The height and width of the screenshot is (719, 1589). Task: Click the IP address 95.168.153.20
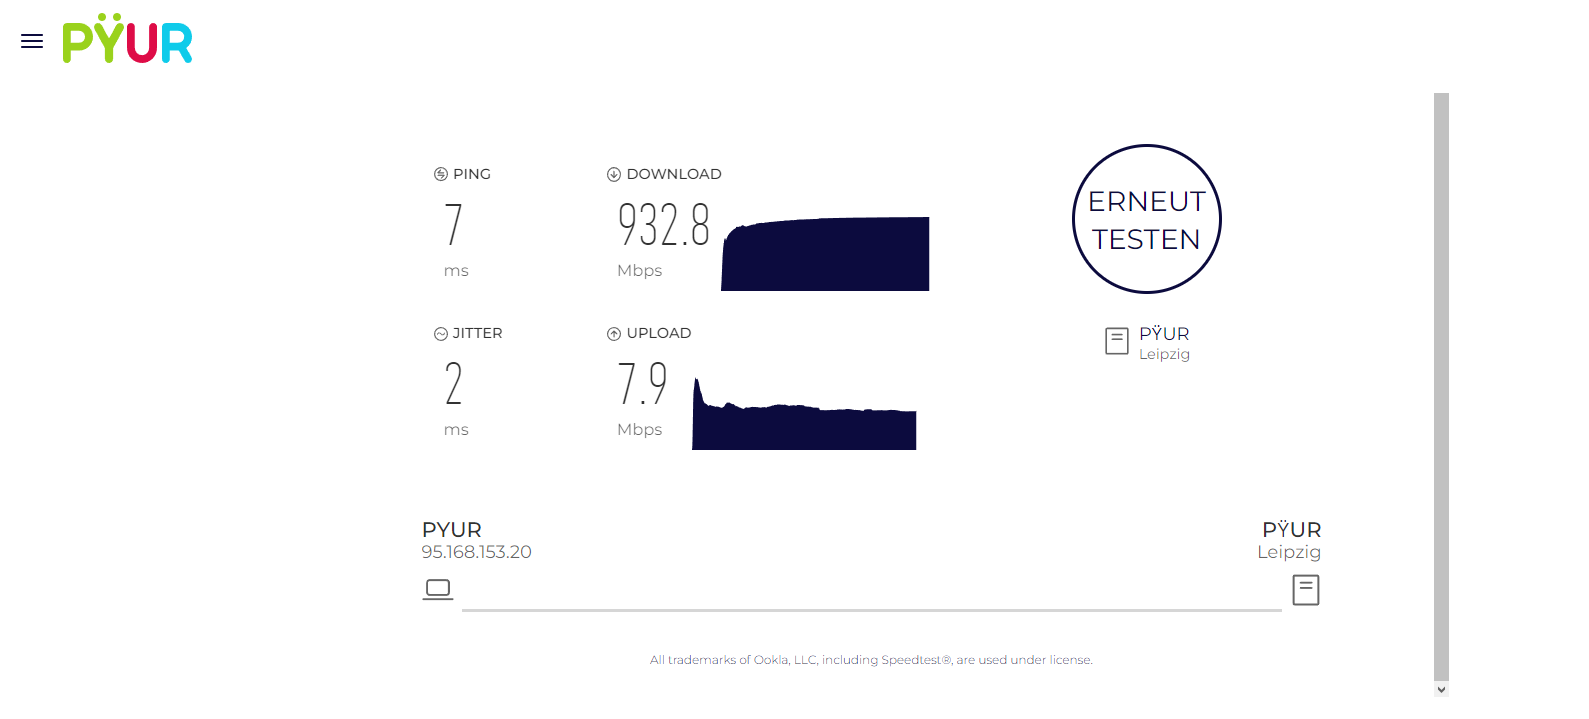tap(476, 552)
